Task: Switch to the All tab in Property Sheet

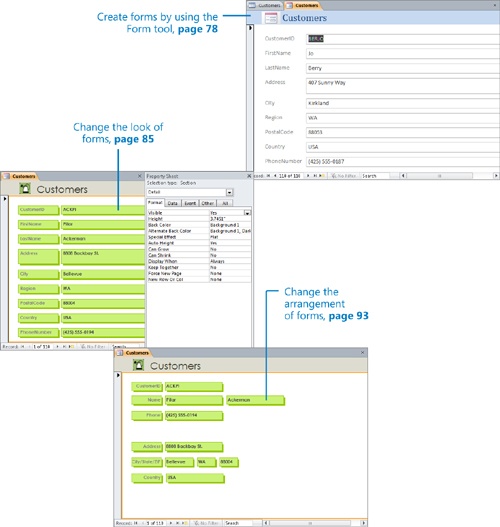Action: pos(225,203)
